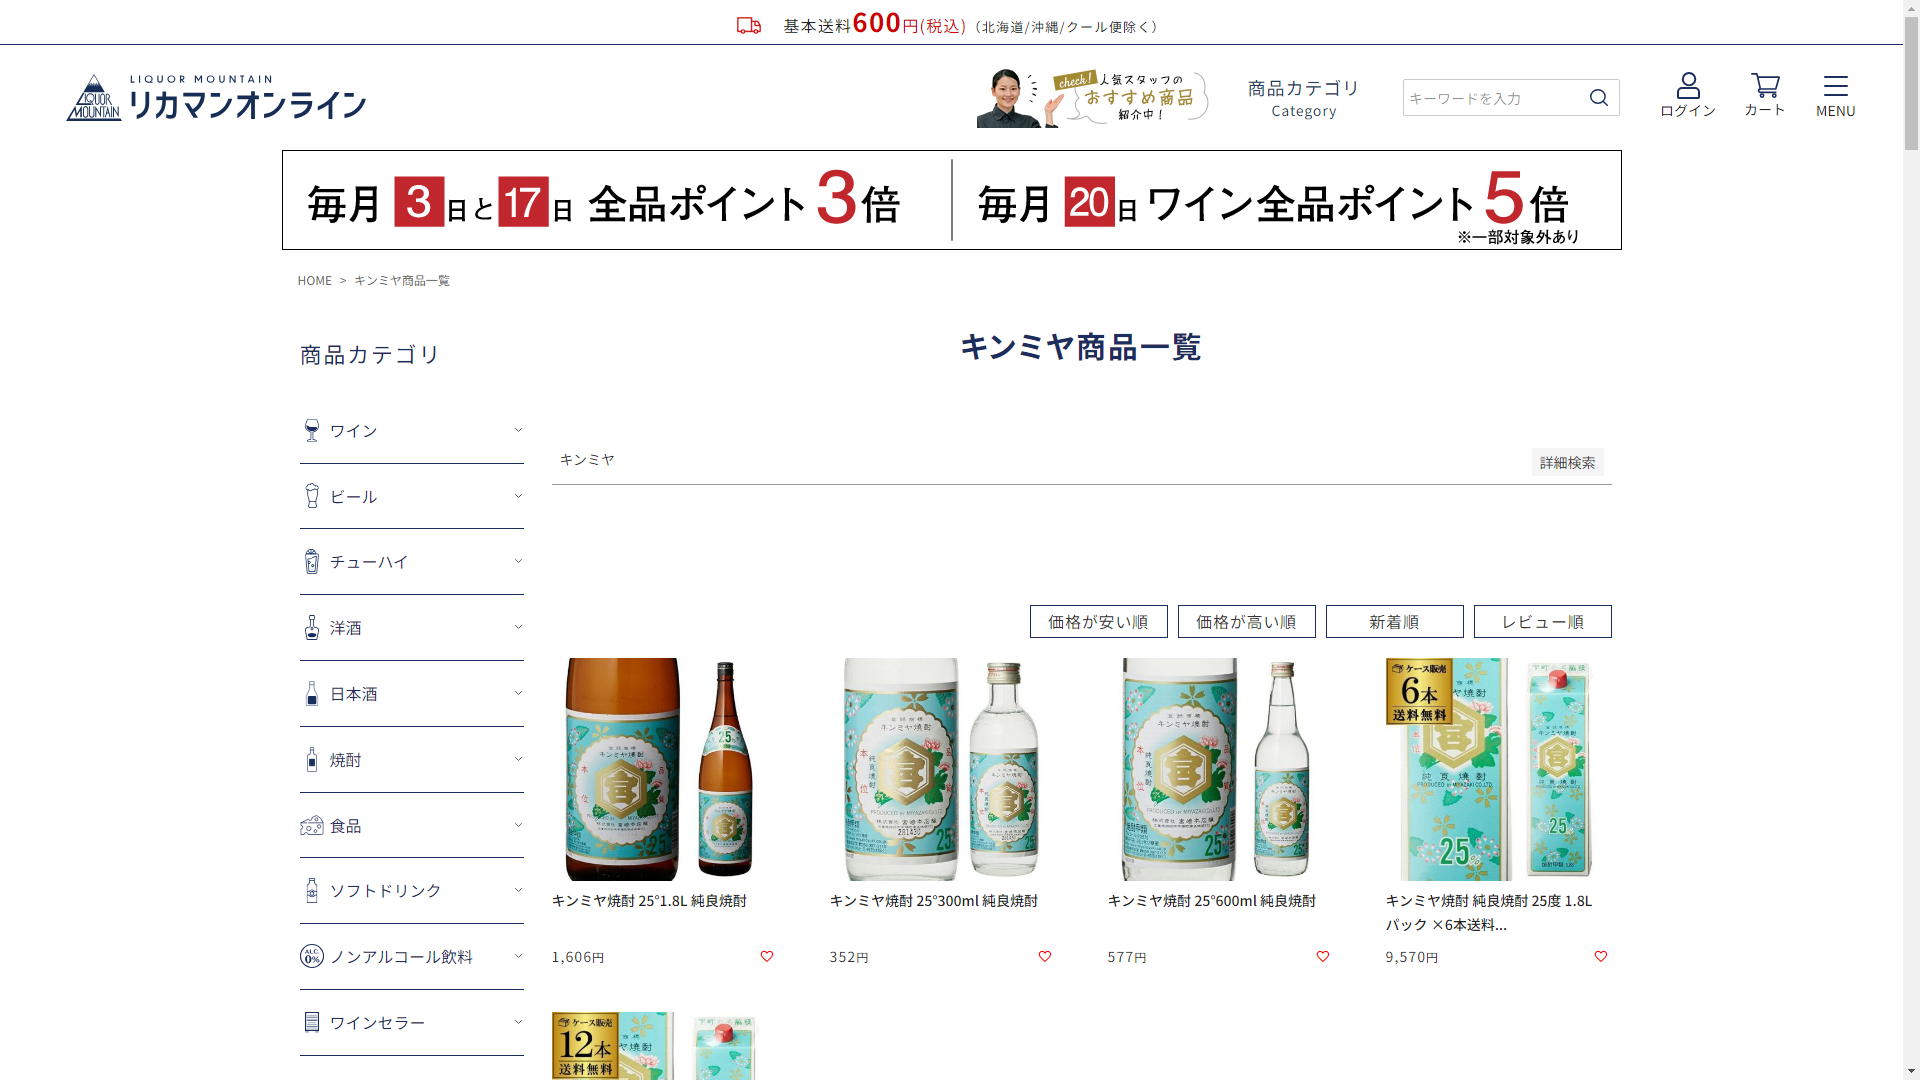Click the Liquor Mountain logo
The image size is (1920, 1080).
[216, 97]
